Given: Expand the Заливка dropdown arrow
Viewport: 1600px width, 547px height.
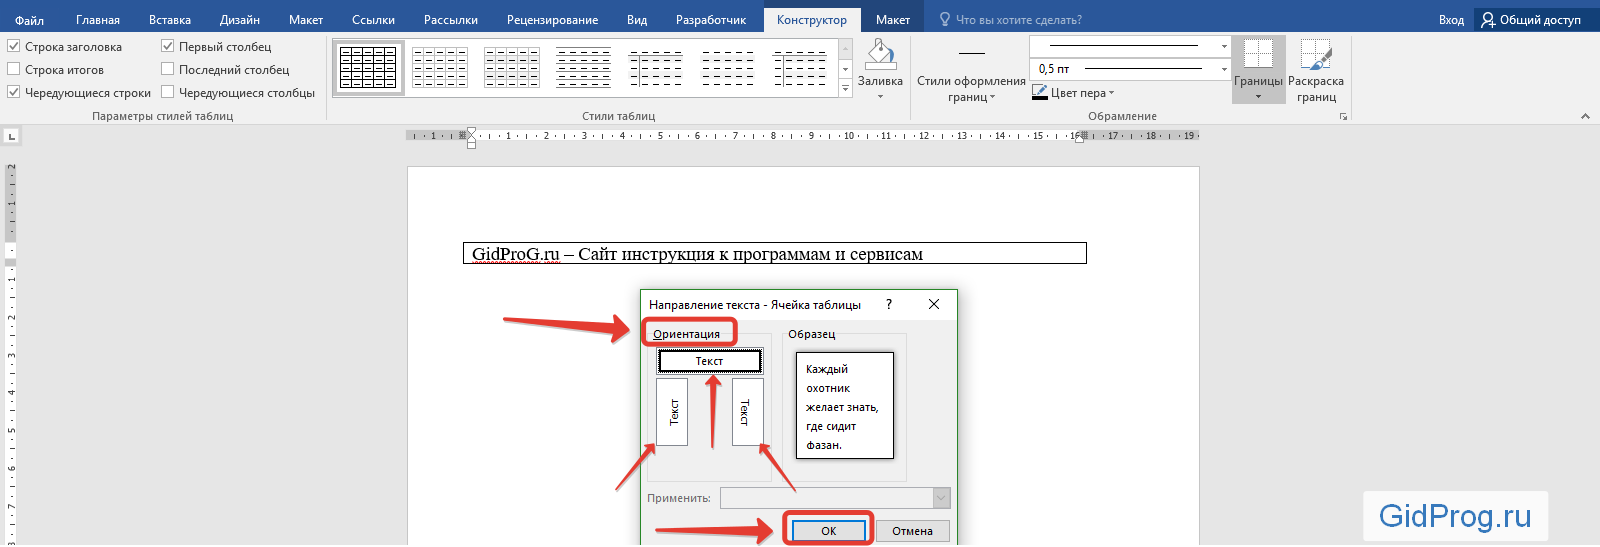Looking at the screenshot, I should click(880, 97).
